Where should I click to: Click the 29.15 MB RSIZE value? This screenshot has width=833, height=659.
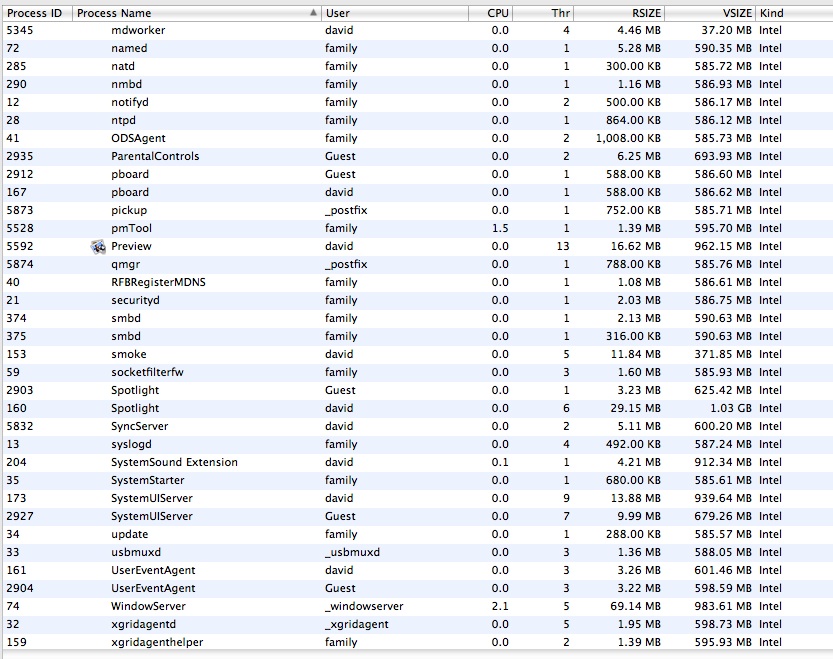pos(635,408)
